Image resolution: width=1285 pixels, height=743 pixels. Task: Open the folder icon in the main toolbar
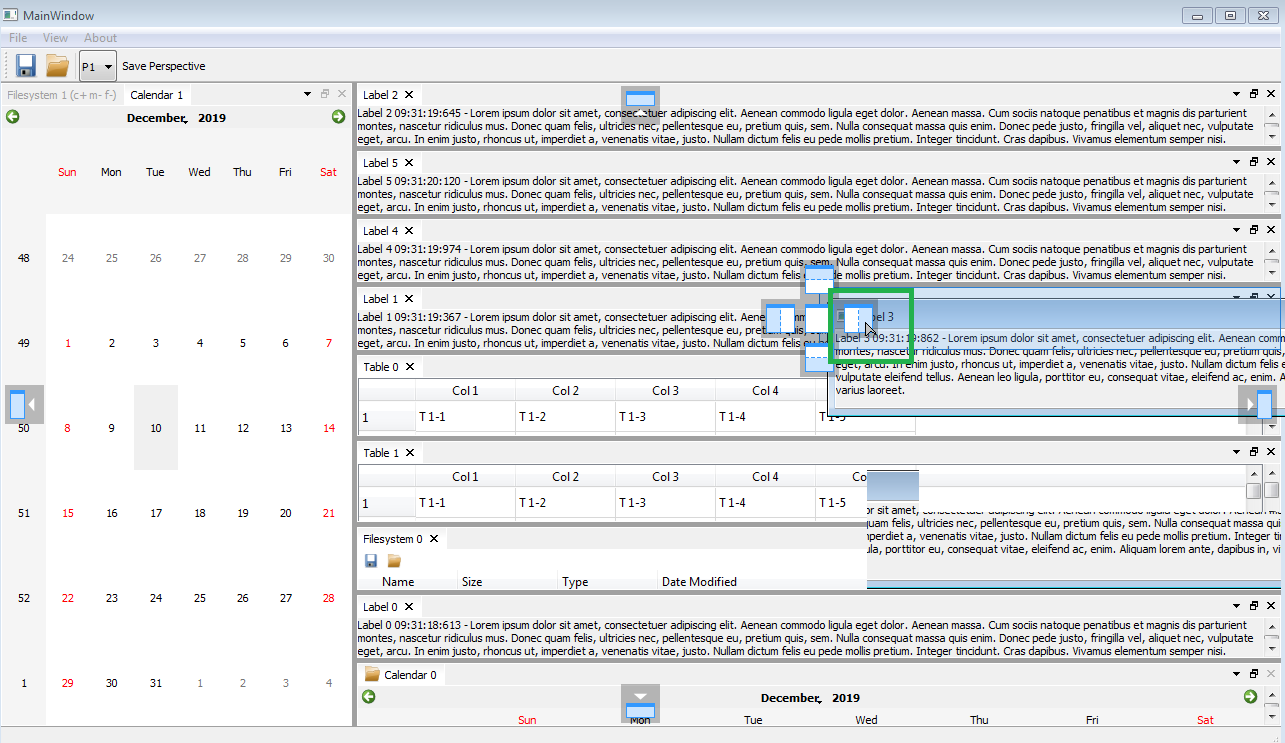tap(57, 65)
